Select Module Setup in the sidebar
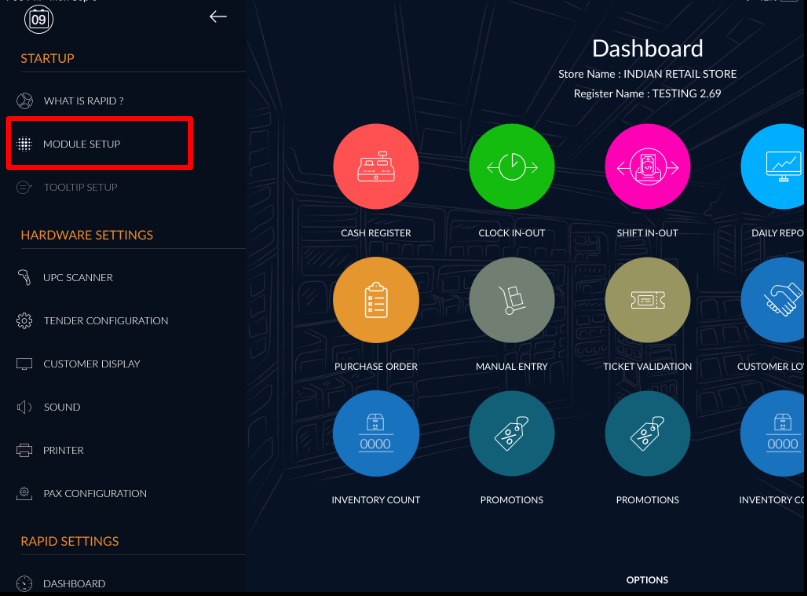The width and height of the screenshot is (807, 596). click(81, 144)
